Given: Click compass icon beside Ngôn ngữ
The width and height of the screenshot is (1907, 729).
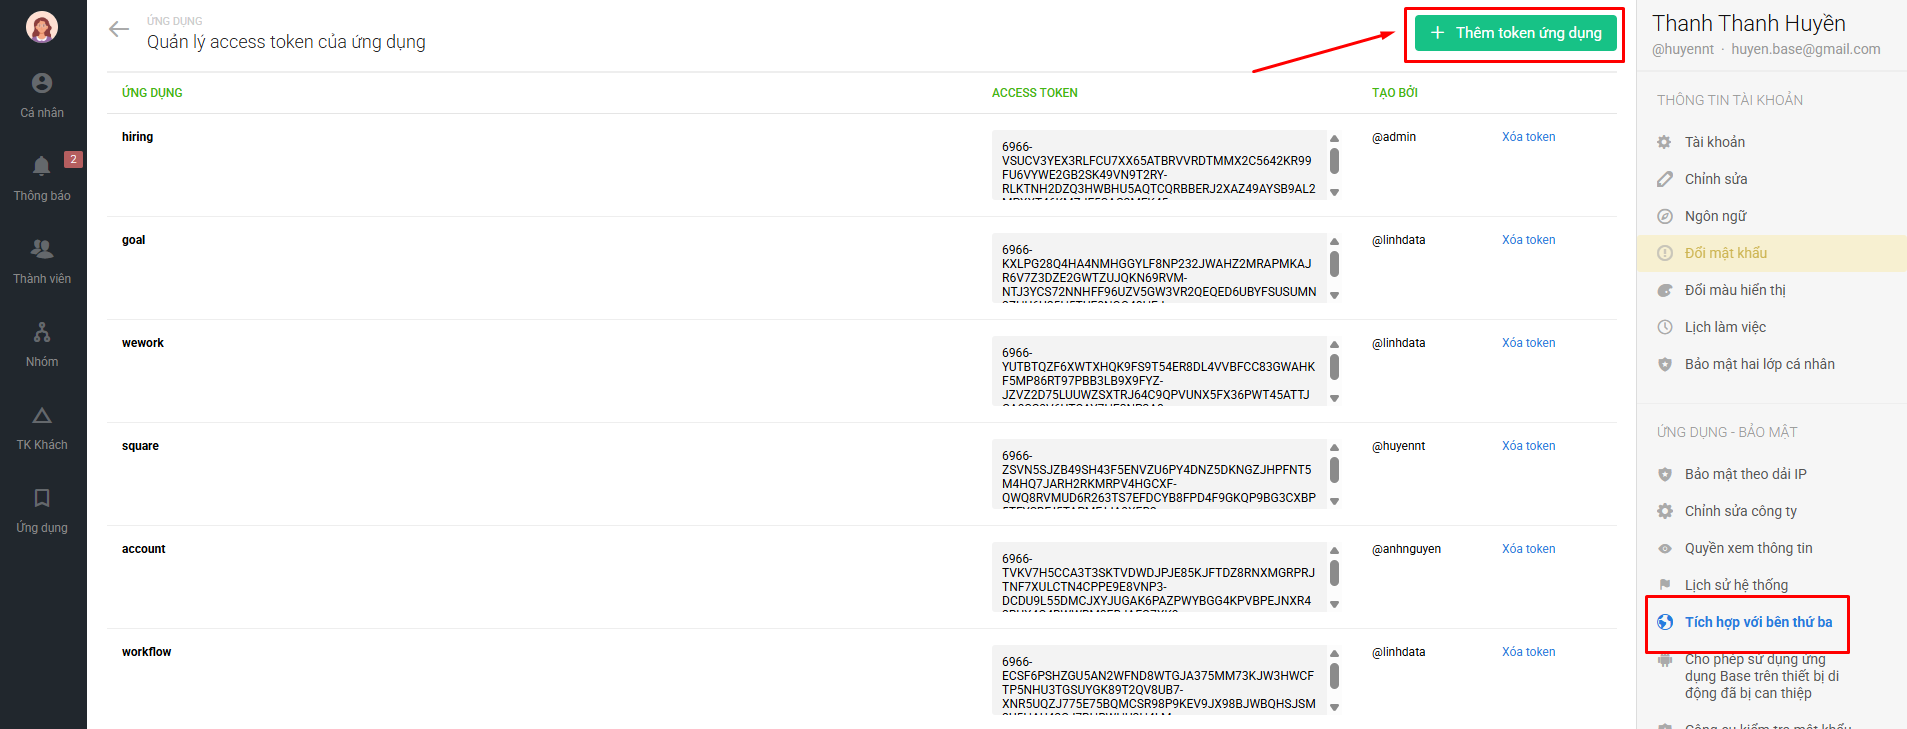Looking at the screenshot, I should [x=1665, y=216].
